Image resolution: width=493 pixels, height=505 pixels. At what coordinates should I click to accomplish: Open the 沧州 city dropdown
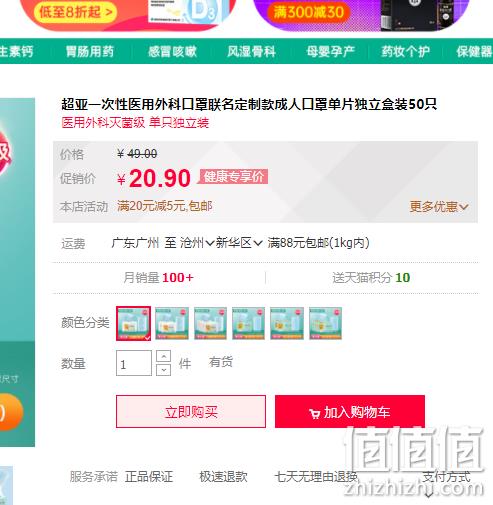(x=197, y=243)
